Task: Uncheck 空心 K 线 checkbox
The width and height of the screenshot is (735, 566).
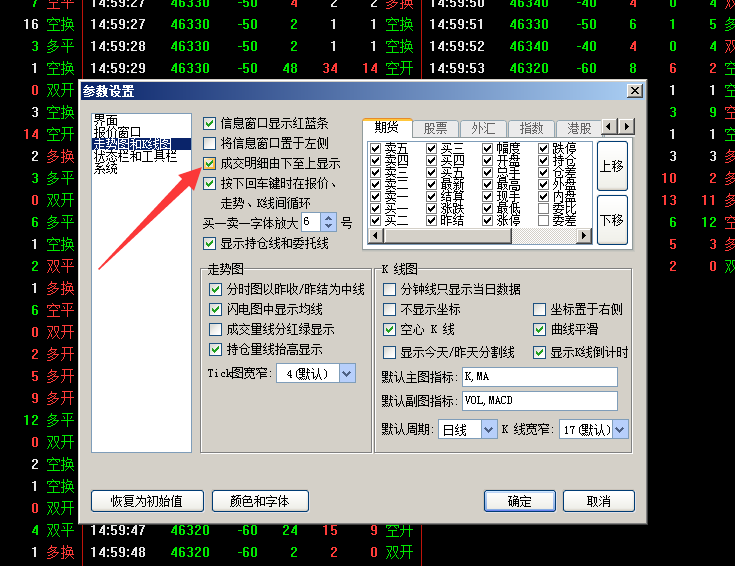Action: pyautogui.click(x=390, y=329)
